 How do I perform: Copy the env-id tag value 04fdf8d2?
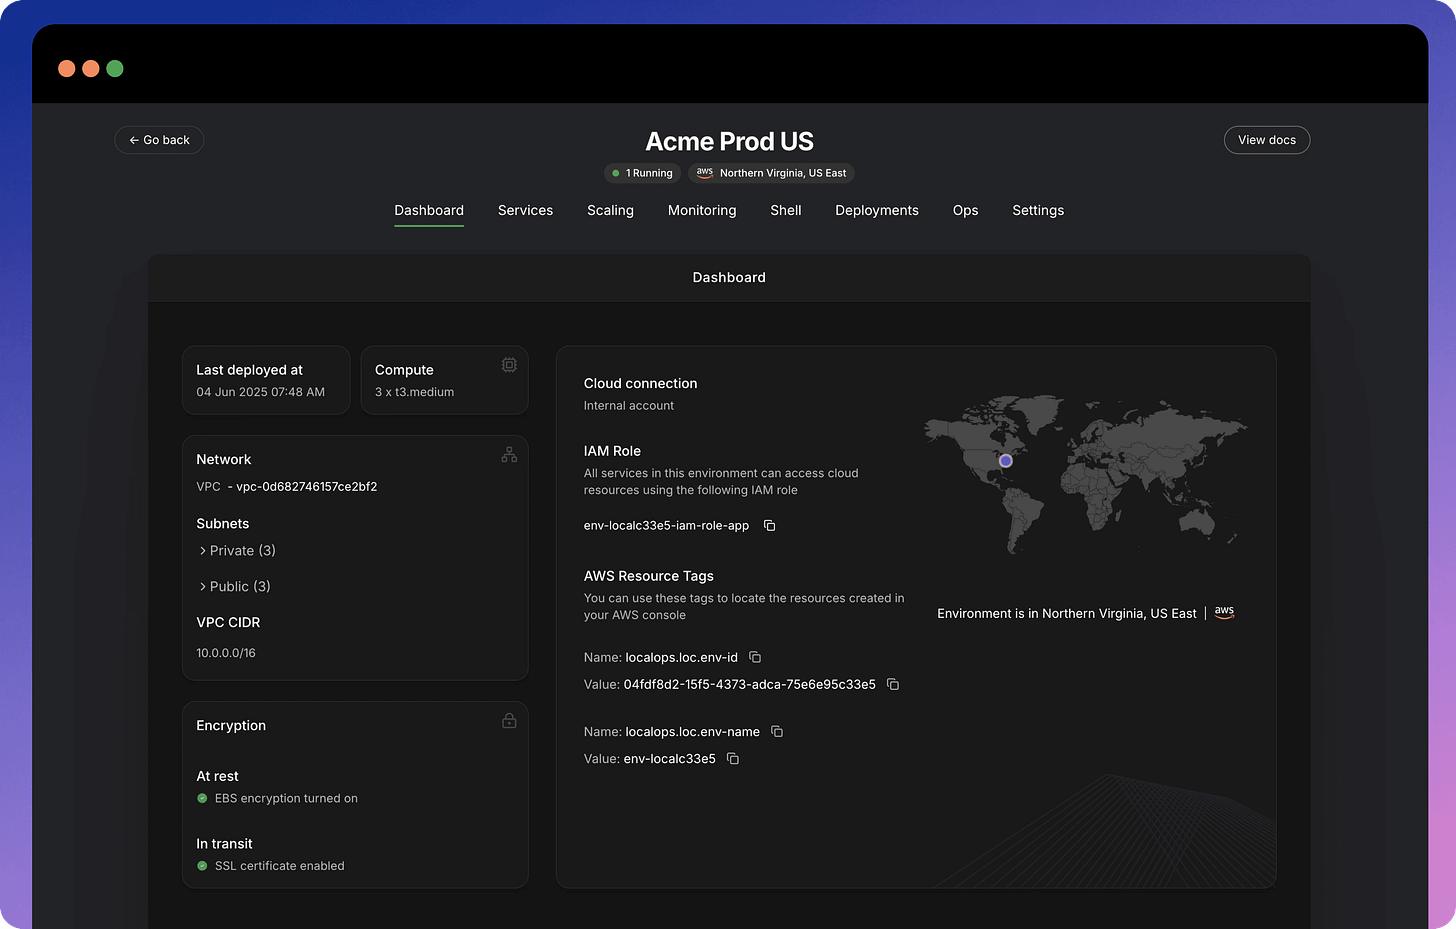[893, 685]
